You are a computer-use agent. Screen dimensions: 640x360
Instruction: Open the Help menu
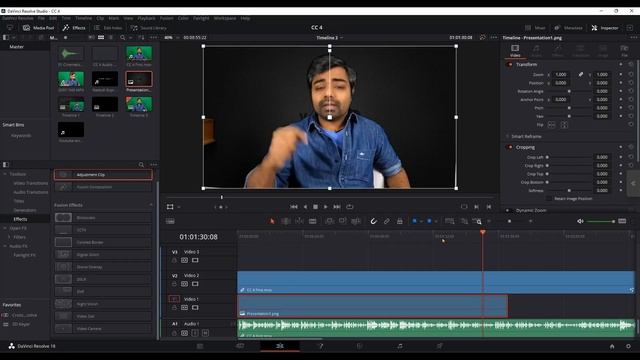click(245, 18)
